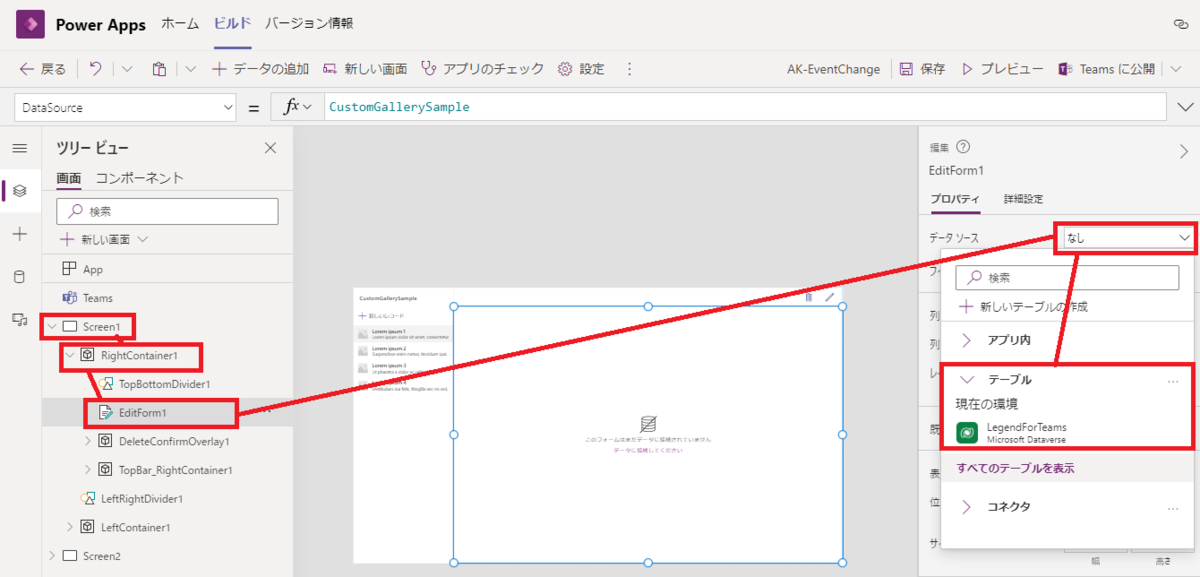Click the tree view search field
Screen dimensions: 1200x577
167,211
